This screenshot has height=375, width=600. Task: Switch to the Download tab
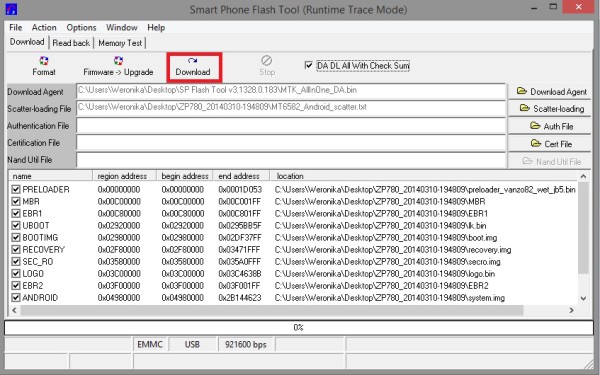(x=27, y=42)
